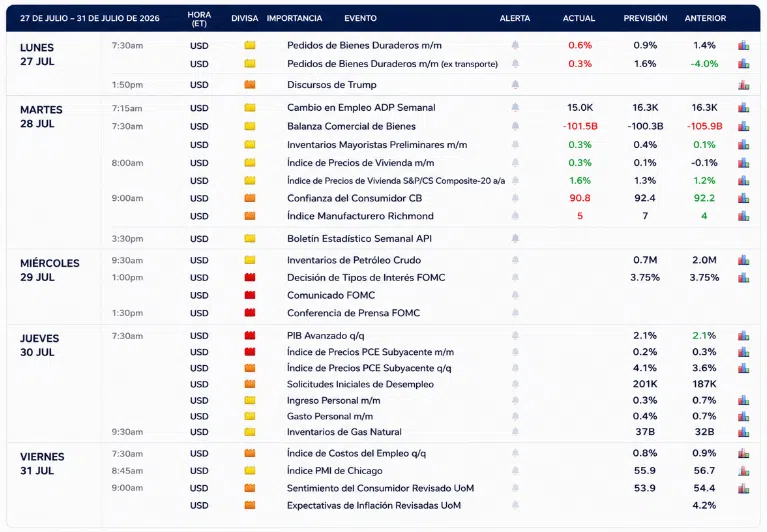Open chart icon for Gasto Personal m/m

point(744,416)
